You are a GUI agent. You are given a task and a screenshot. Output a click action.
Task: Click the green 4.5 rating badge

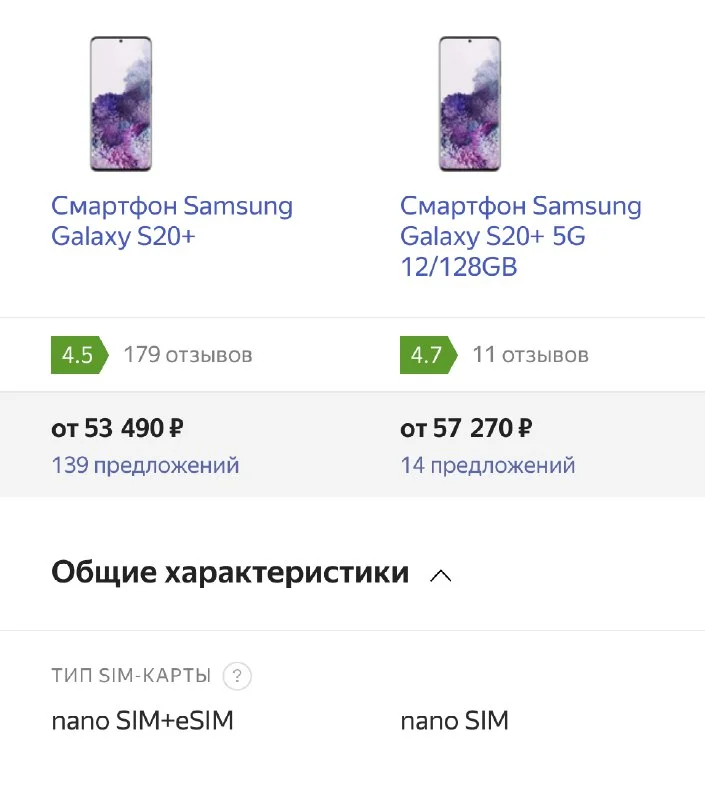coord(77,355)
